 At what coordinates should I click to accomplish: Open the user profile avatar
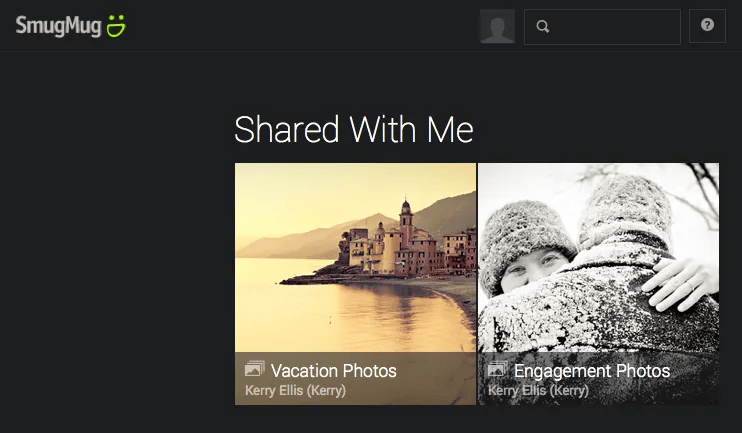(x=497, y=26)
